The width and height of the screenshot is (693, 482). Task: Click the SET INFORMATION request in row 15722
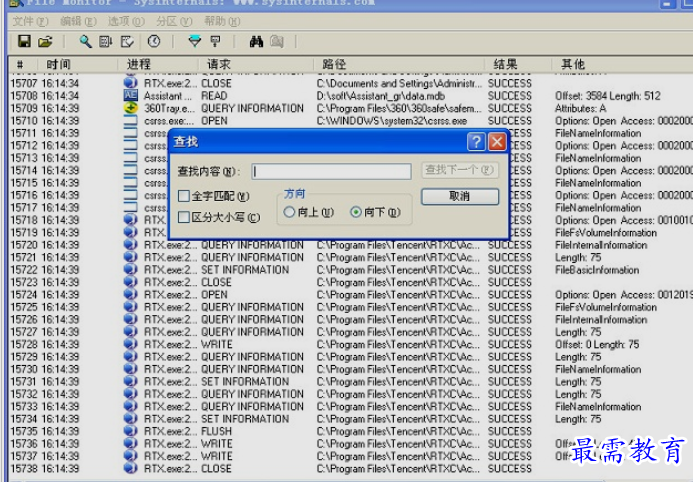coord(245,269)
